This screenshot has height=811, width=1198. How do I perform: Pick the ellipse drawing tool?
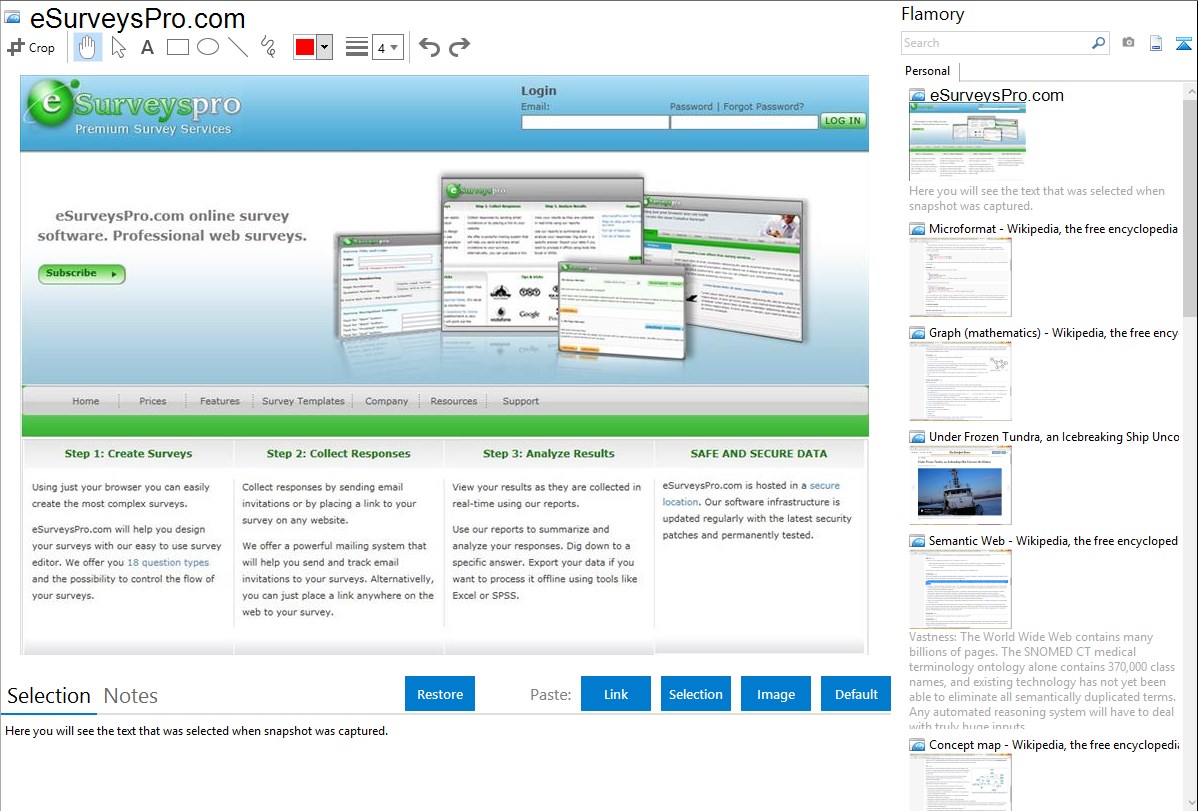click(208, 47)
